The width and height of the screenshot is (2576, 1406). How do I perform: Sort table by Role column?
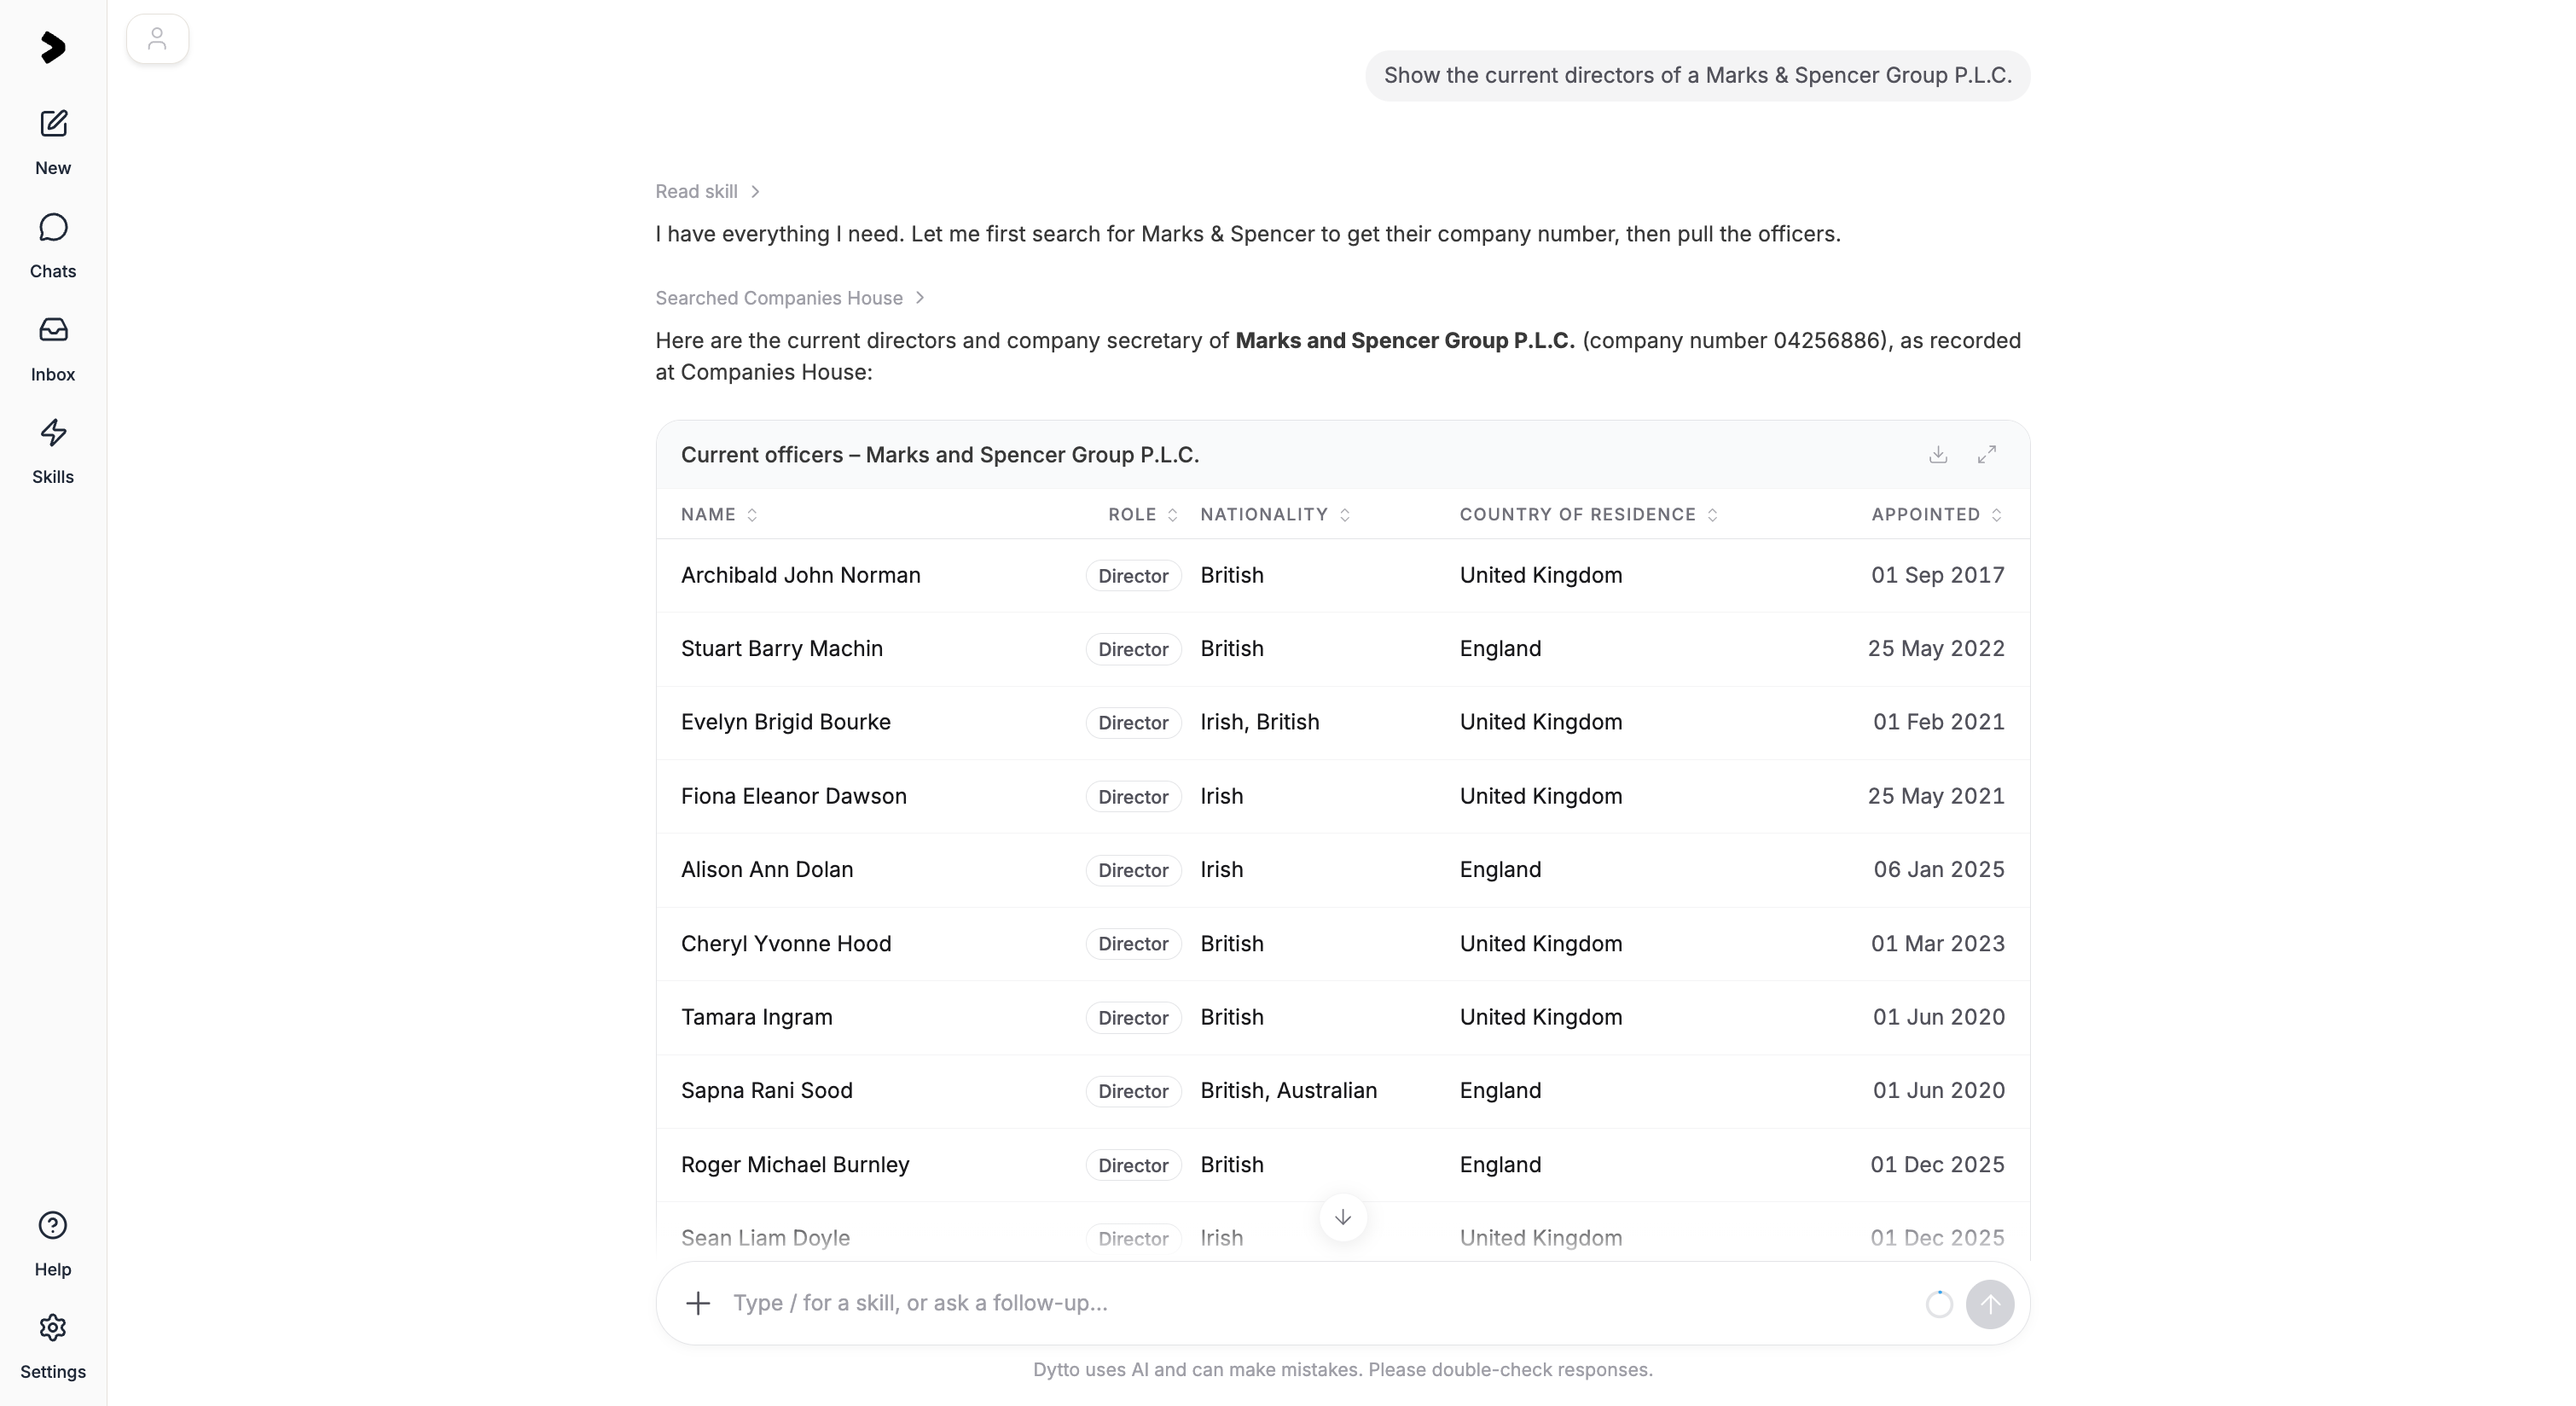point(1143,514)
